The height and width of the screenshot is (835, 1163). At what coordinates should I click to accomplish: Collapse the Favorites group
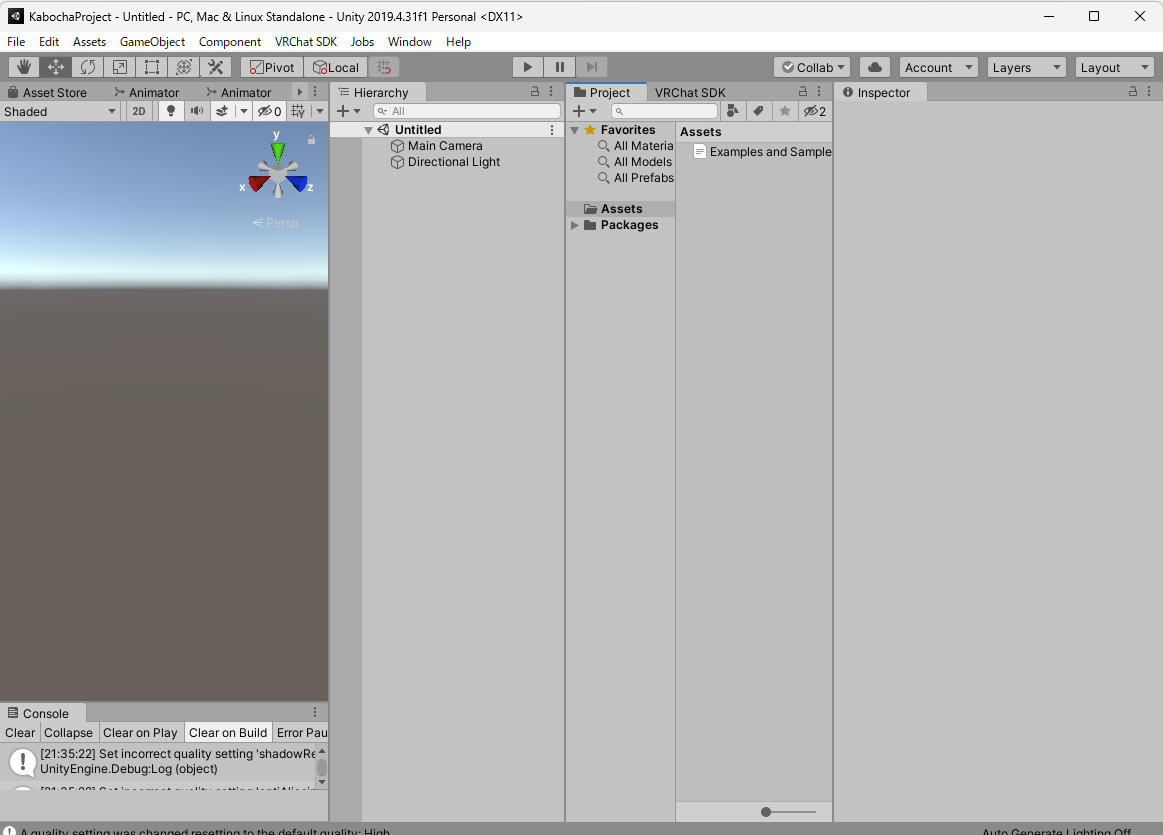pyautogui.click(x=575, y=131)
